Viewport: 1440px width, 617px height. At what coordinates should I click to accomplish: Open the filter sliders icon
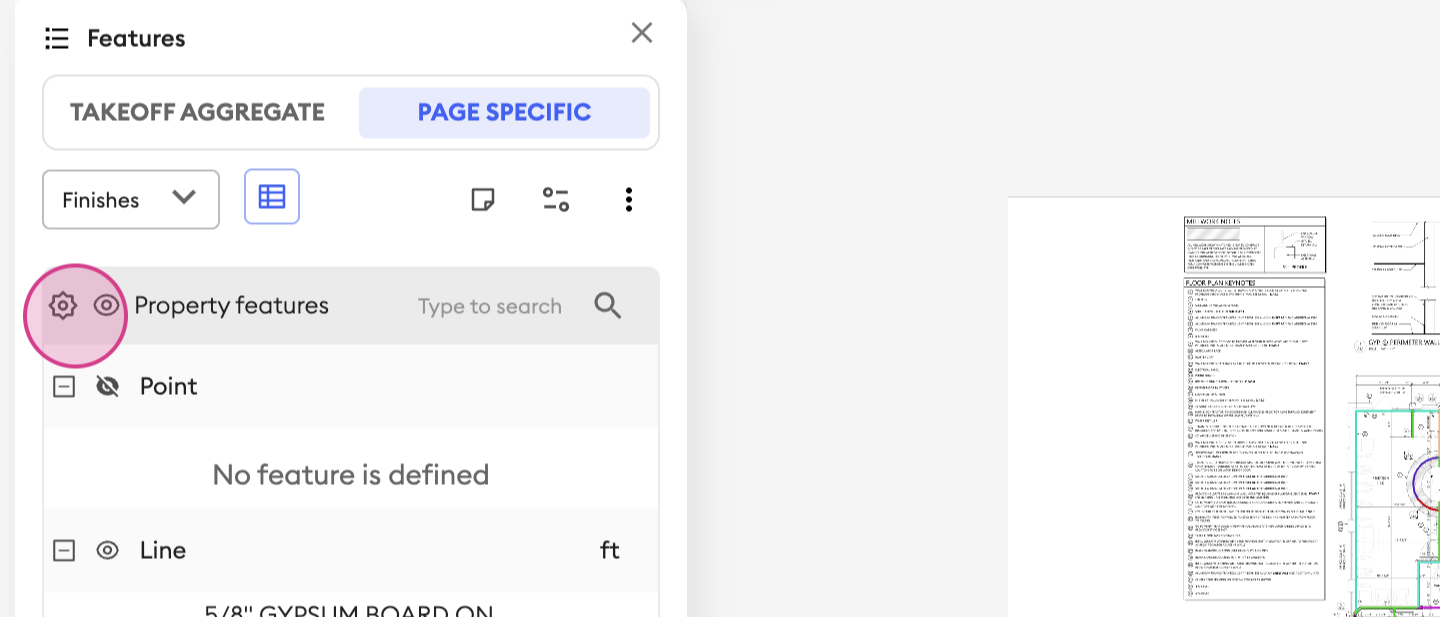tap(556, 199)
